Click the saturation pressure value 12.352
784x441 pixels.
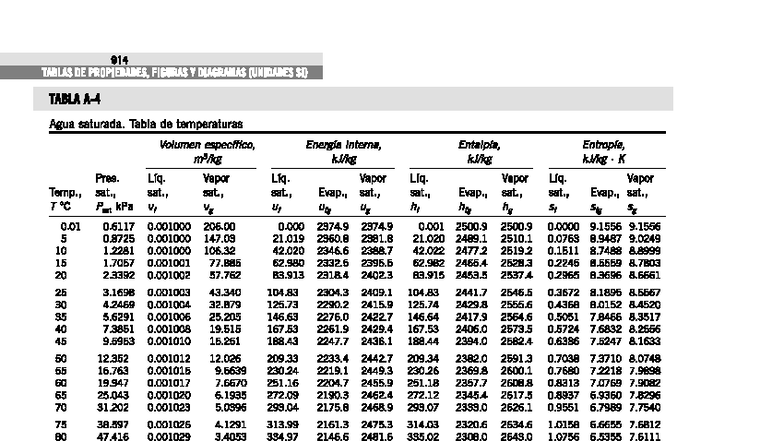115,358
